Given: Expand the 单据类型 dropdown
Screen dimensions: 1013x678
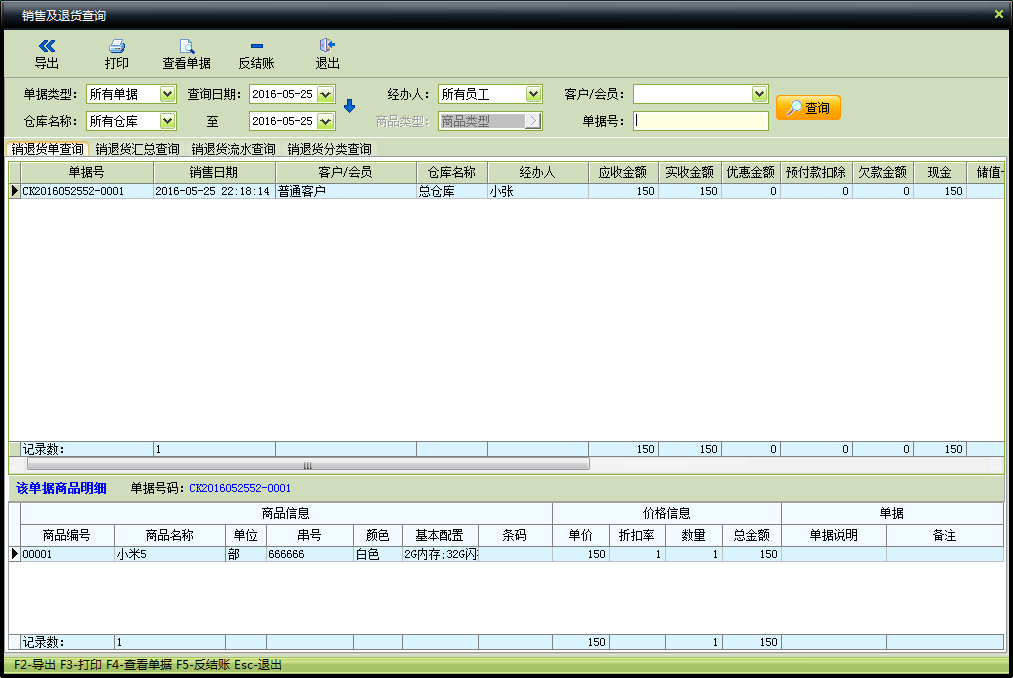Looking at the screenshot, I should click(167, 94).
